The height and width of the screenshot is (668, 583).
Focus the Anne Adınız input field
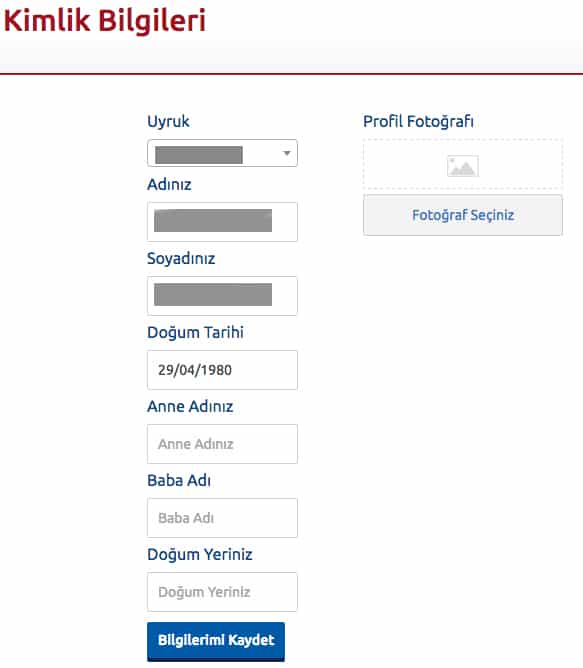pyautogui.click(x=222, y=444)
